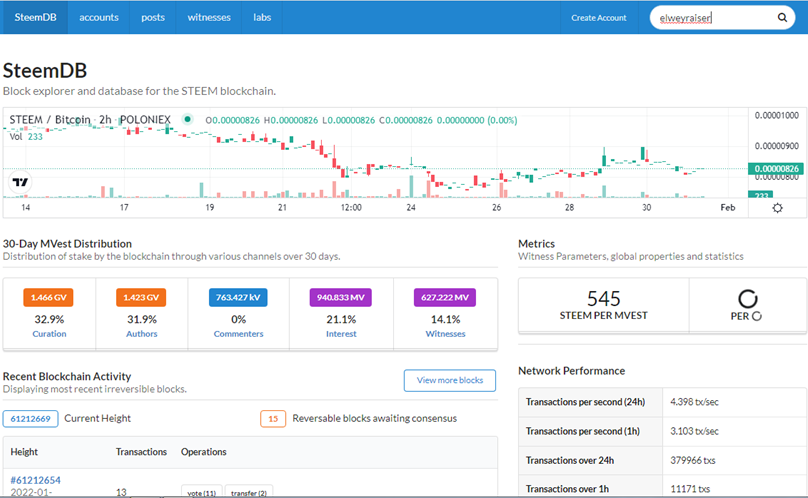Open the labs menu item
This screenshot has height=498, width=808.
(x=262, y=17)
